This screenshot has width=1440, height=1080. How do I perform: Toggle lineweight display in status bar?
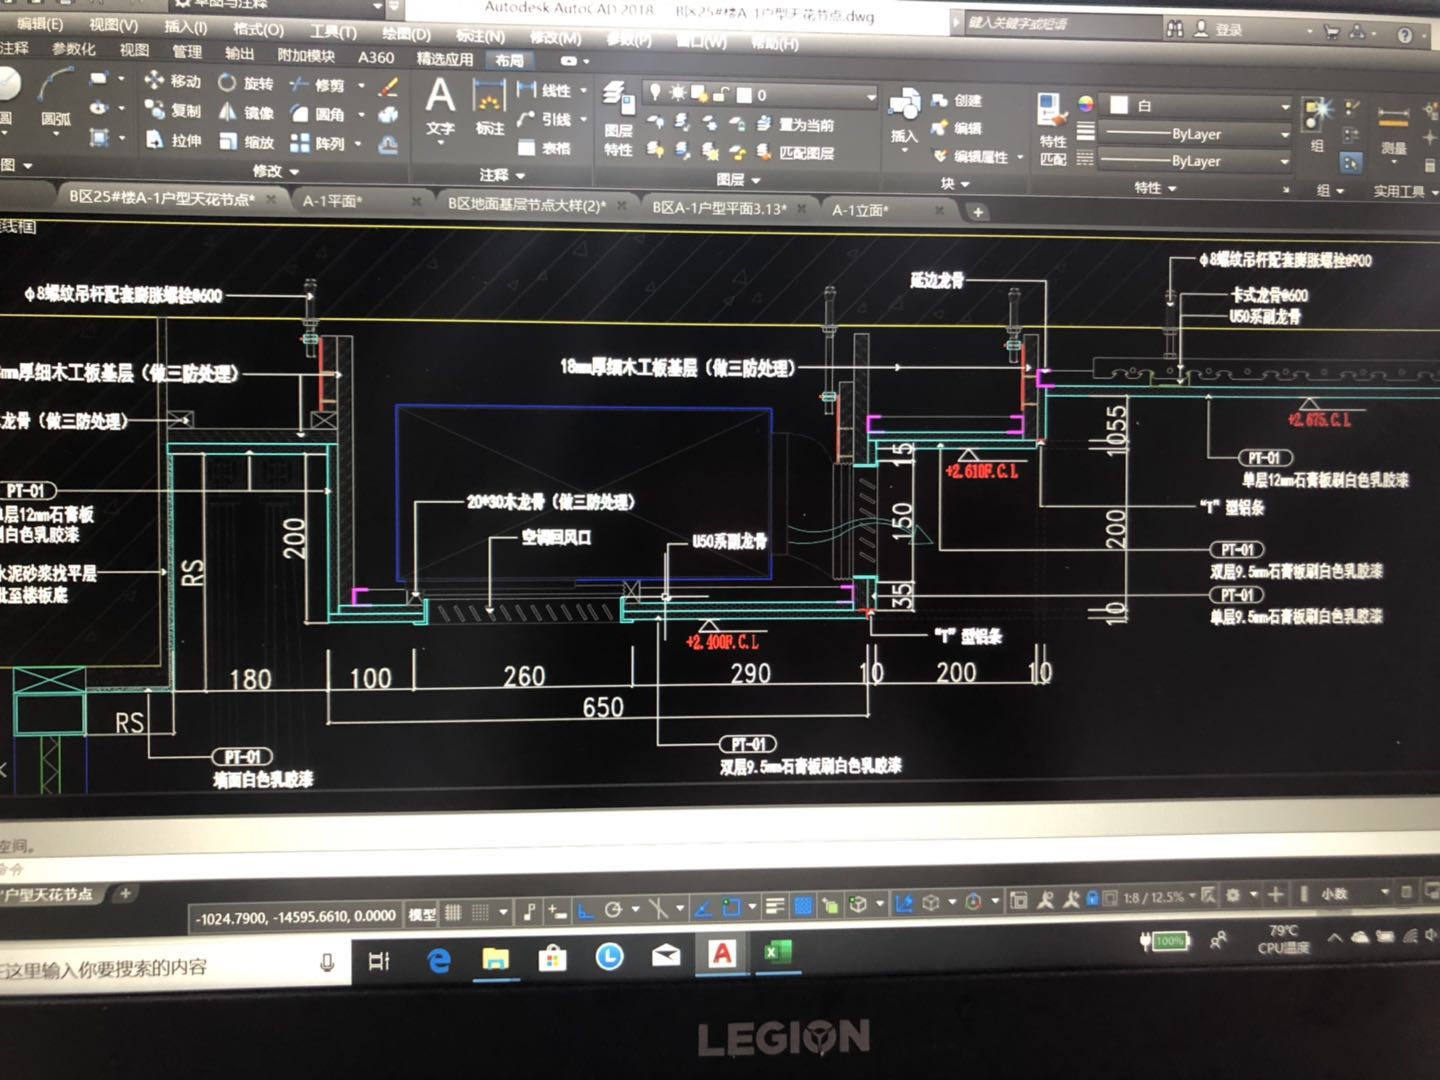click(x=775, y=906)
